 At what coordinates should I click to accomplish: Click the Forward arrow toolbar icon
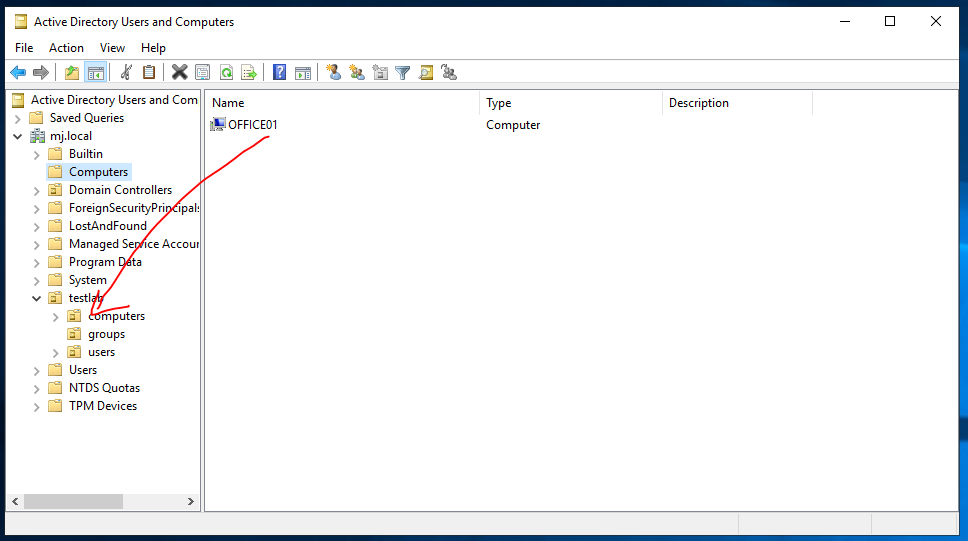tap(41, 73)
